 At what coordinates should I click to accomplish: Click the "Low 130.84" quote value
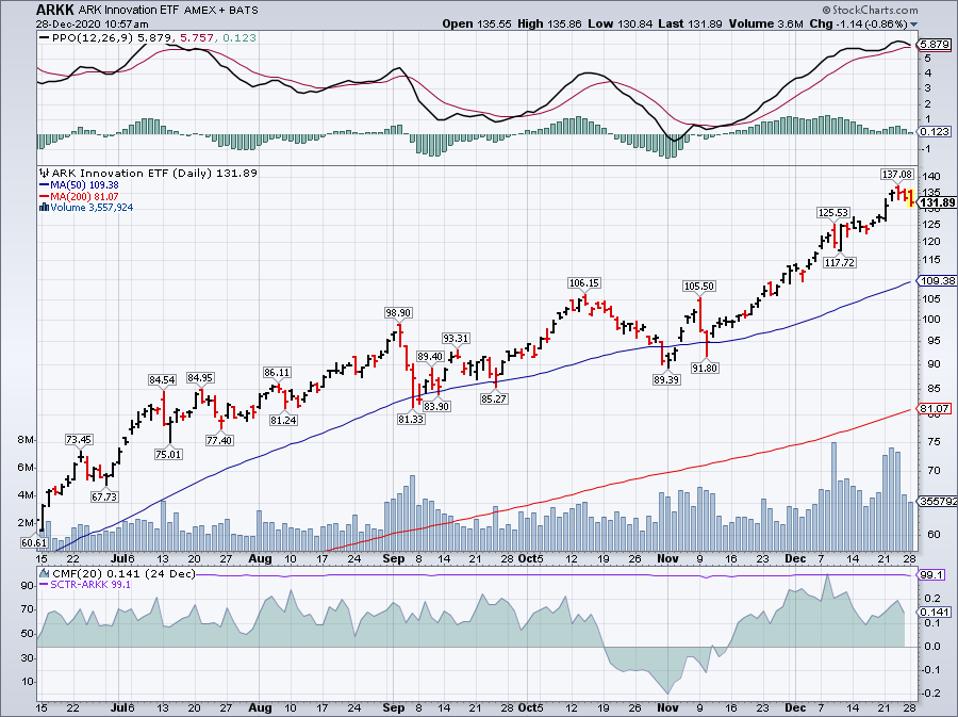(x=620, y=24)
